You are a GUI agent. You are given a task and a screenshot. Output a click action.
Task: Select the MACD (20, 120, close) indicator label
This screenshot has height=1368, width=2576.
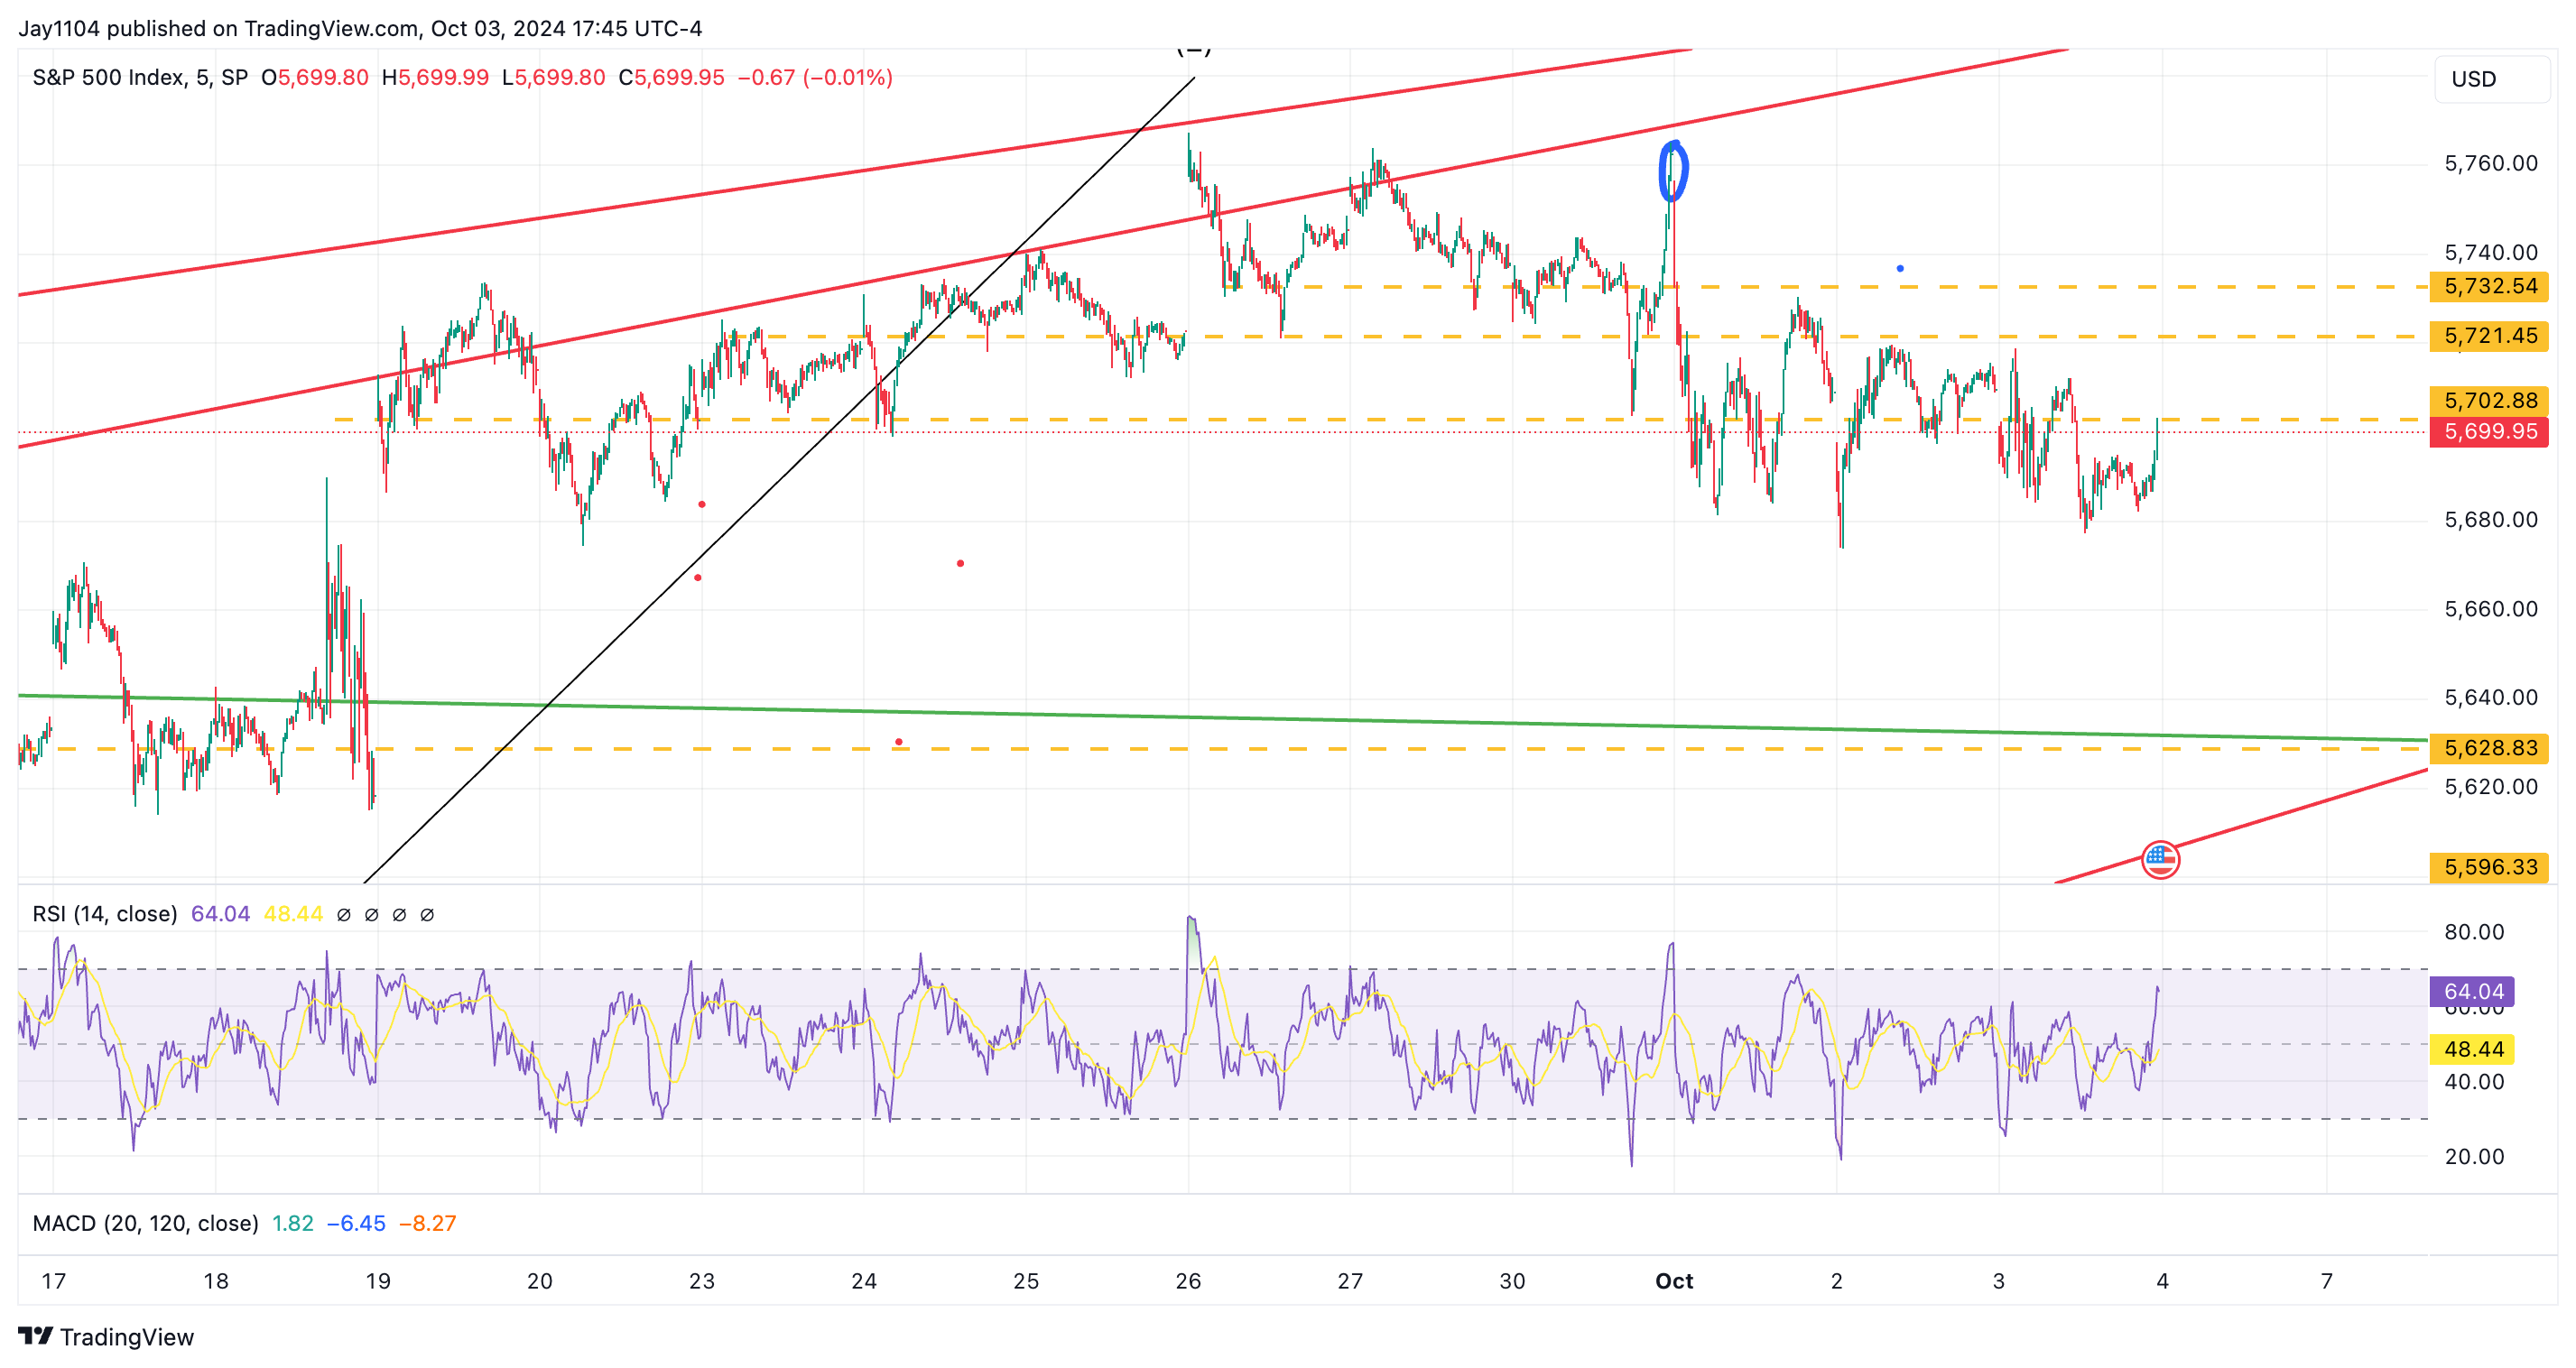(x=145, y=1223)
